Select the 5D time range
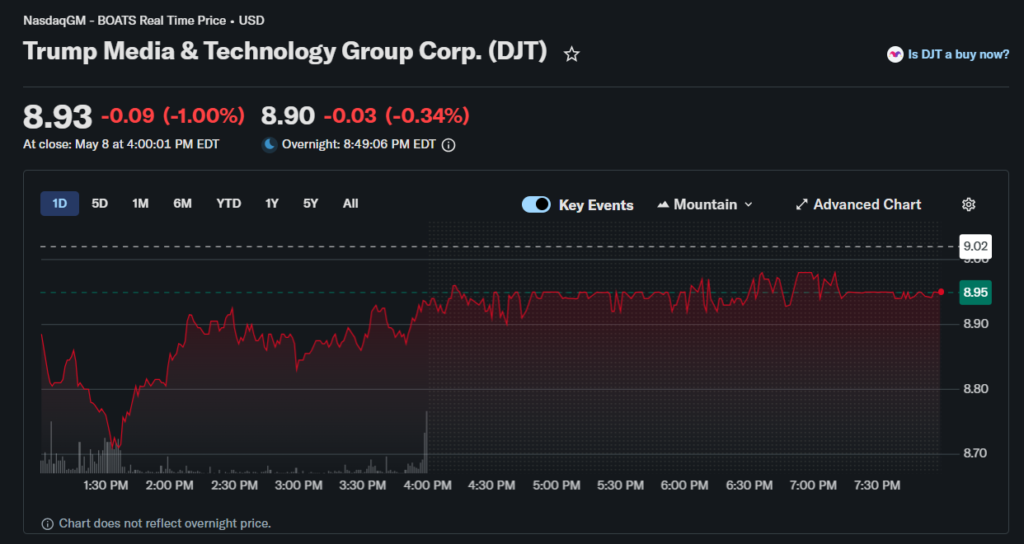Viewport: 1024px width, 544px height. click(99, 204)
